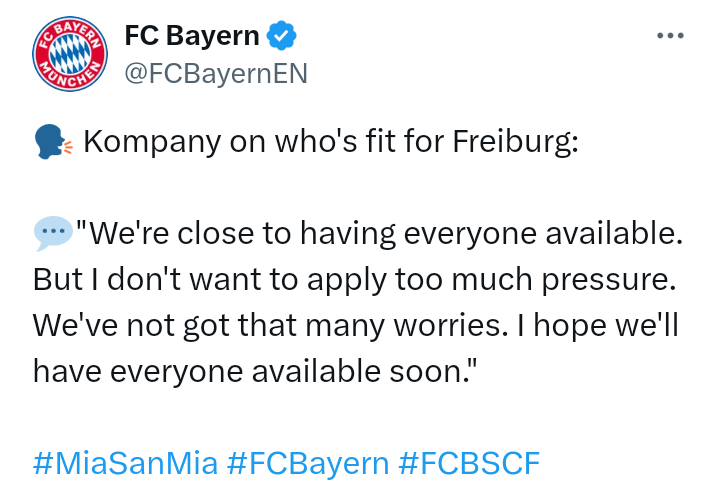Click the phrase "who's fit for"

(341, 142)
